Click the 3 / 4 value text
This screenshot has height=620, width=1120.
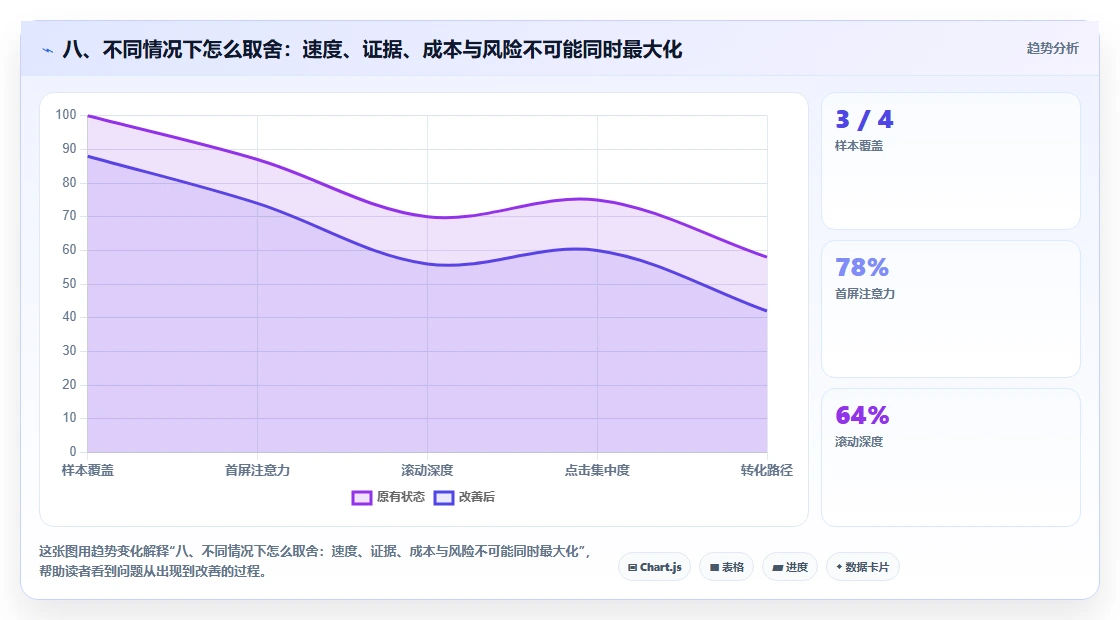864,119
